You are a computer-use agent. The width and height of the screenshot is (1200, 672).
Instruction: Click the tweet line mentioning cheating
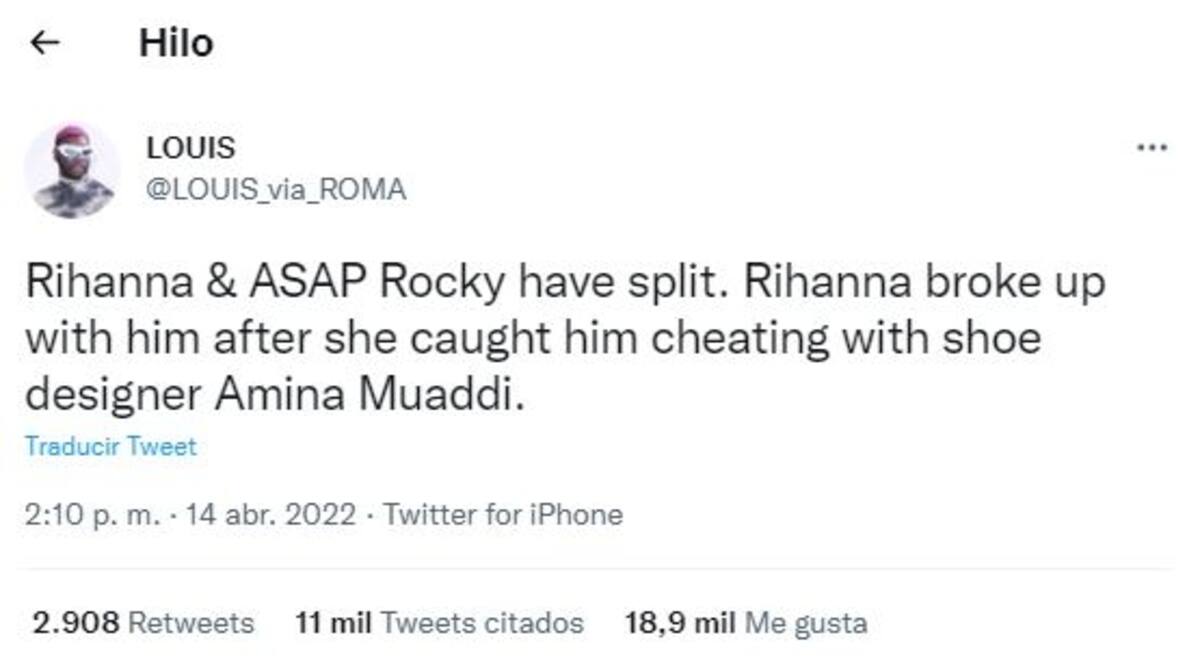pyautogui.click(x=532, y=340)
